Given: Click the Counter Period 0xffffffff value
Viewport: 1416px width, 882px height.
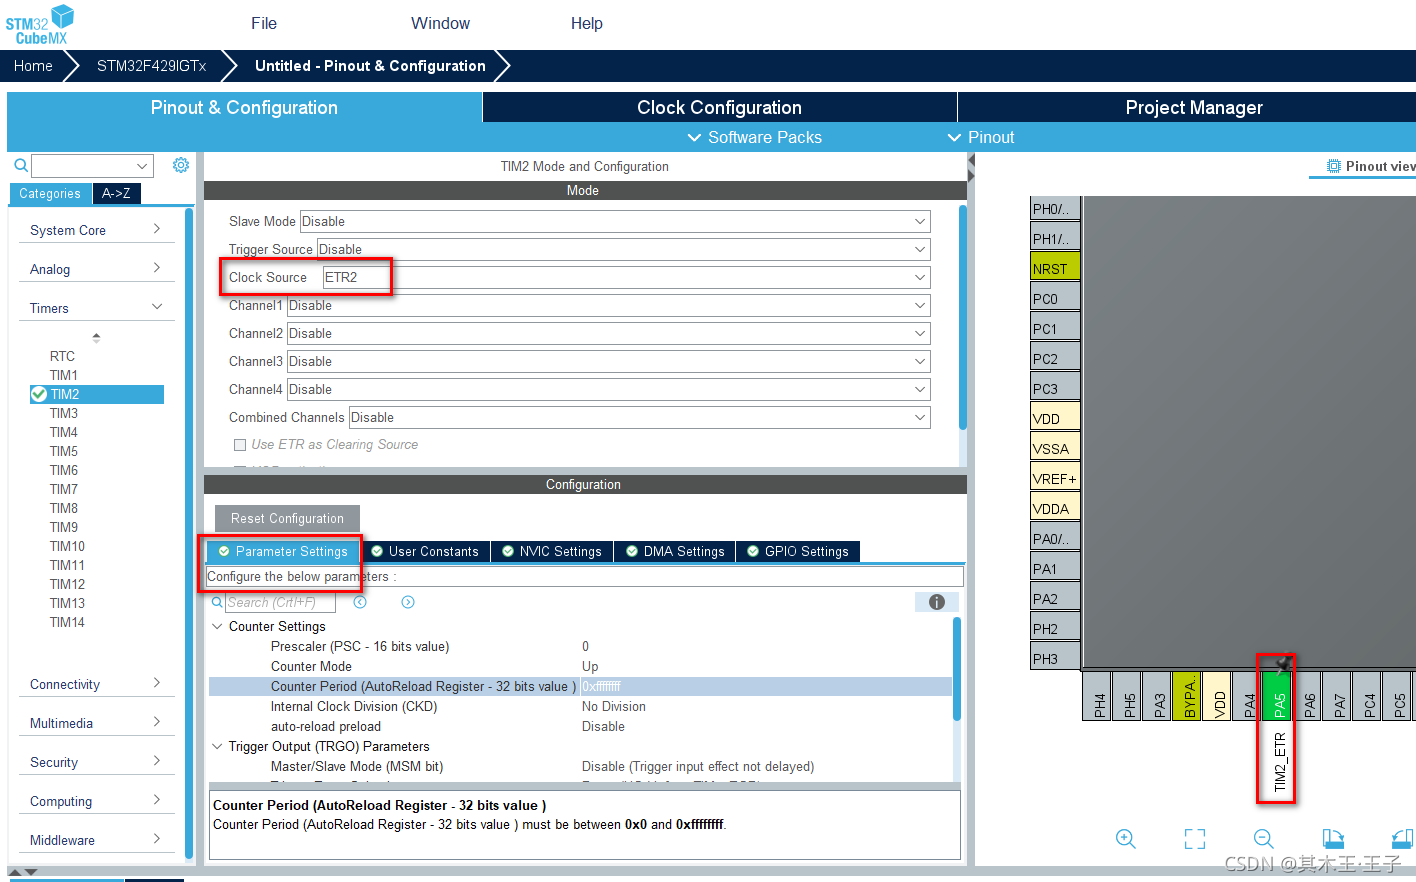Looking at the screenshot, I should pyautogui.click(x=602, y=686).
